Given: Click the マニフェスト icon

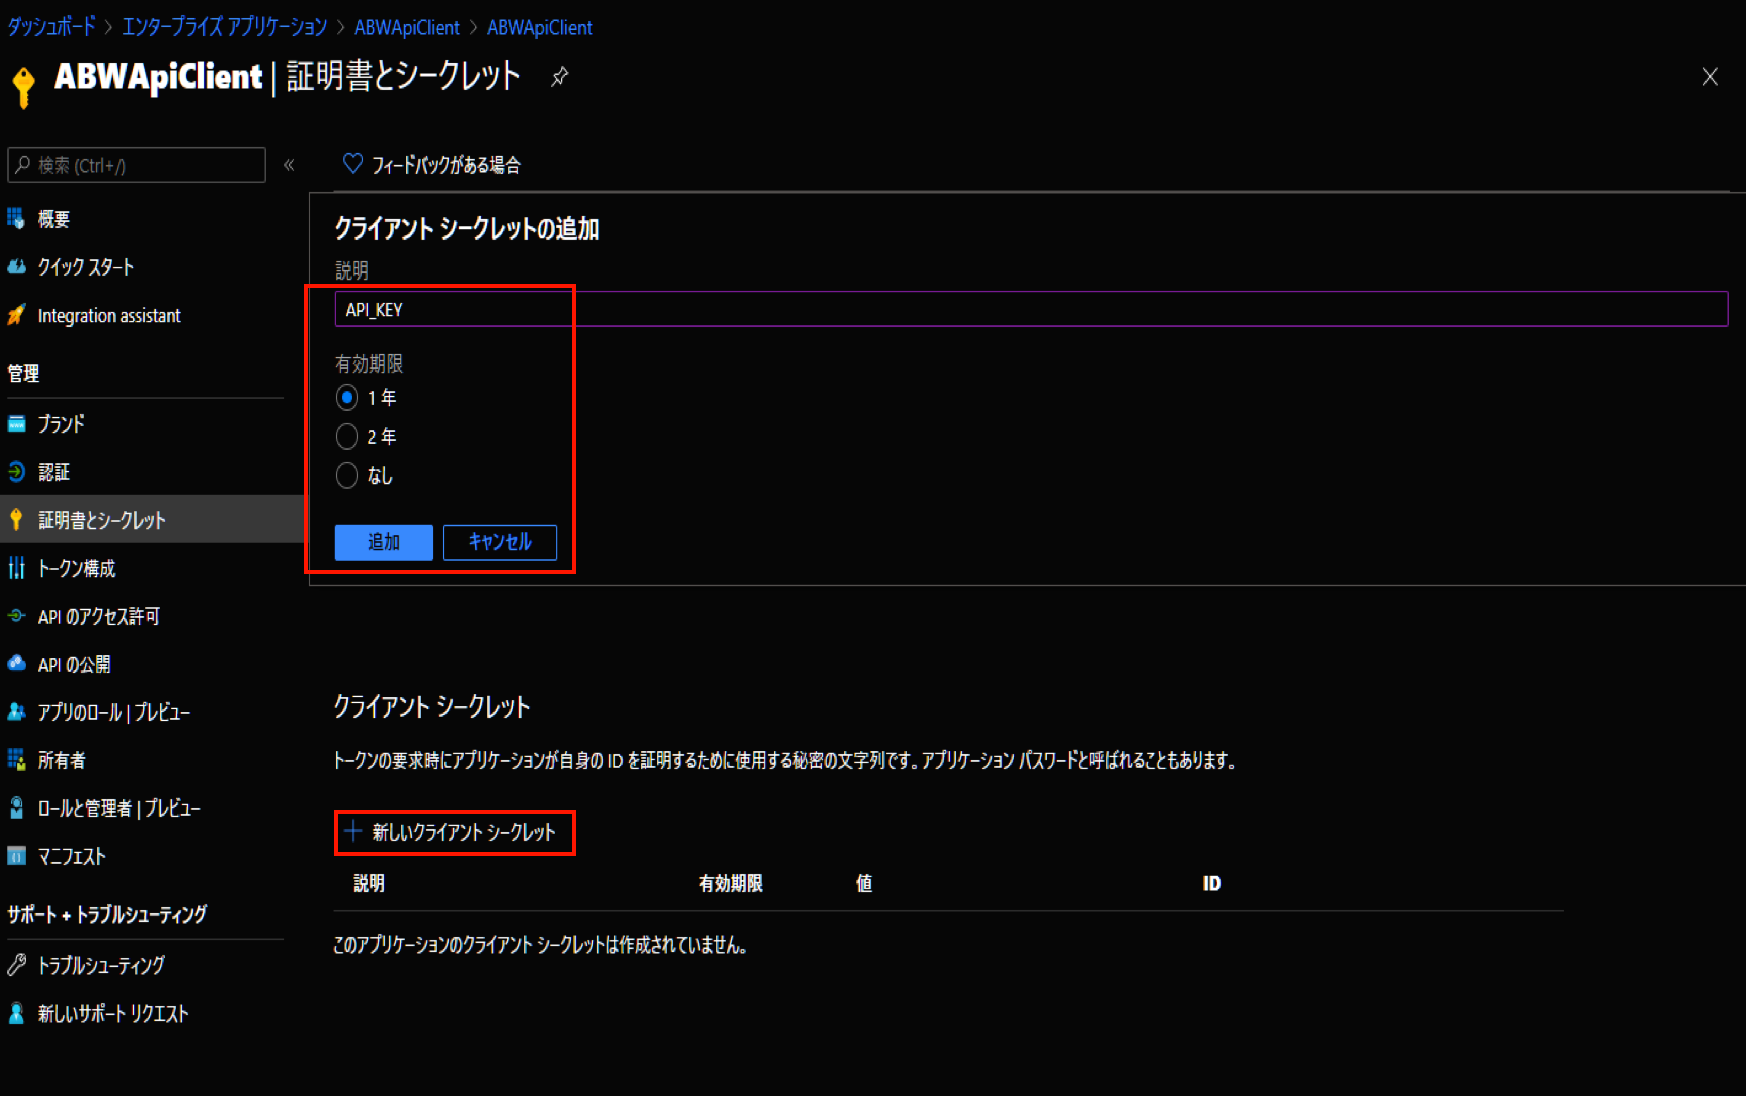Looking at the screenshot, I should coord(16,855).
